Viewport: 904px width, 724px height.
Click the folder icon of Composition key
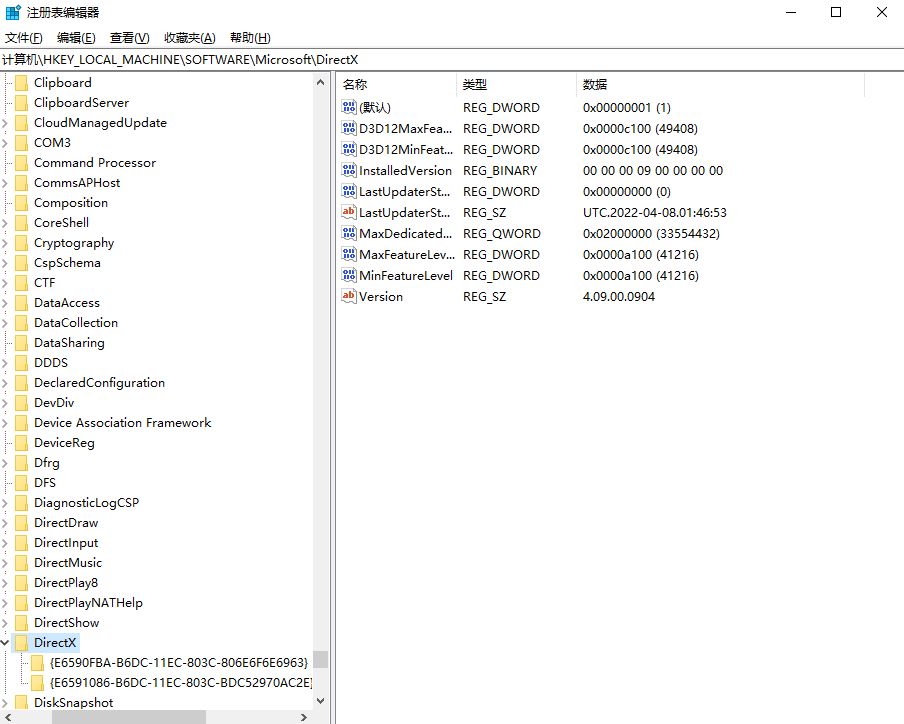(21, 203)
